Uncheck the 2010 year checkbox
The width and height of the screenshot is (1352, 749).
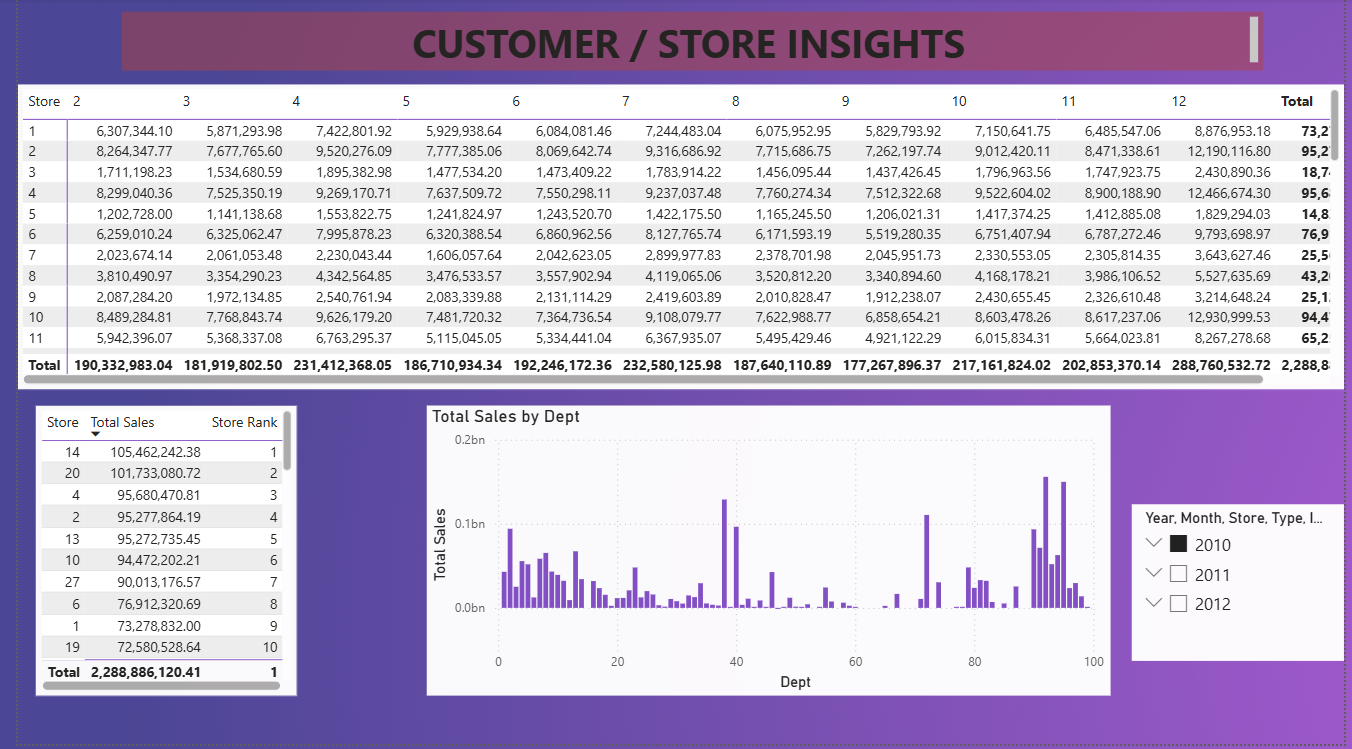click(x=1178, y=545)
